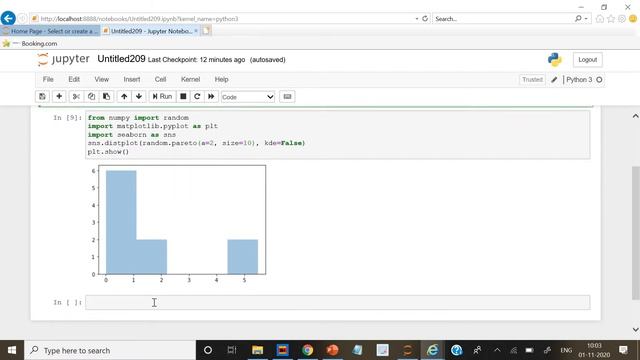This screenshot has width=640, height=360.
Task: Copy selected cells icon
Action: pos(91,96)
